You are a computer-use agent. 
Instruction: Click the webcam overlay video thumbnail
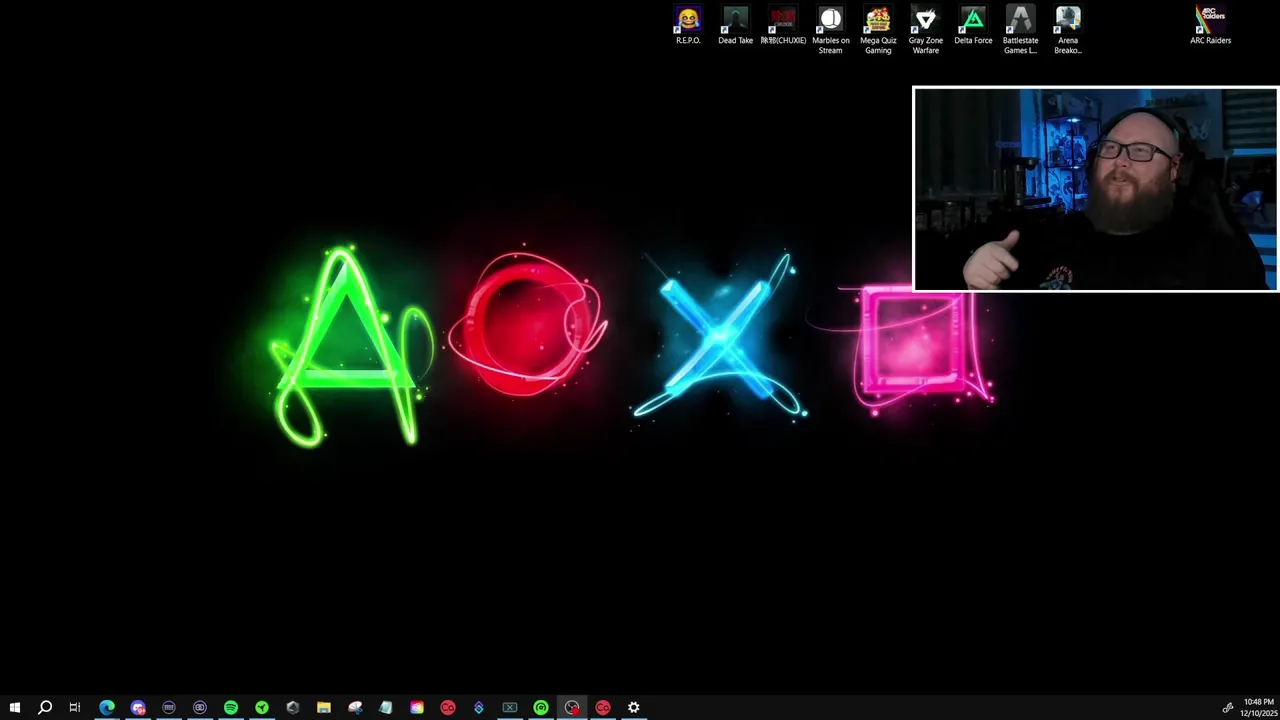coord(1095,189)
